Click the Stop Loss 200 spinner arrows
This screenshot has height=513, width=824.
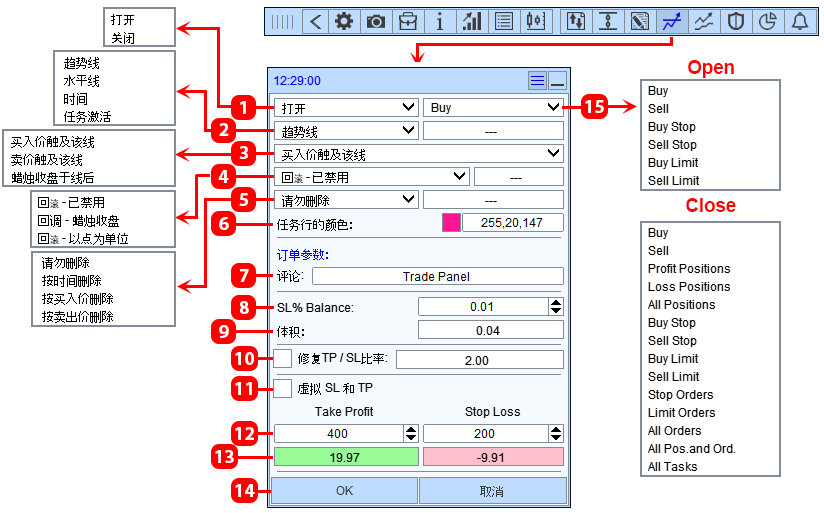click(x=556, y=434)
